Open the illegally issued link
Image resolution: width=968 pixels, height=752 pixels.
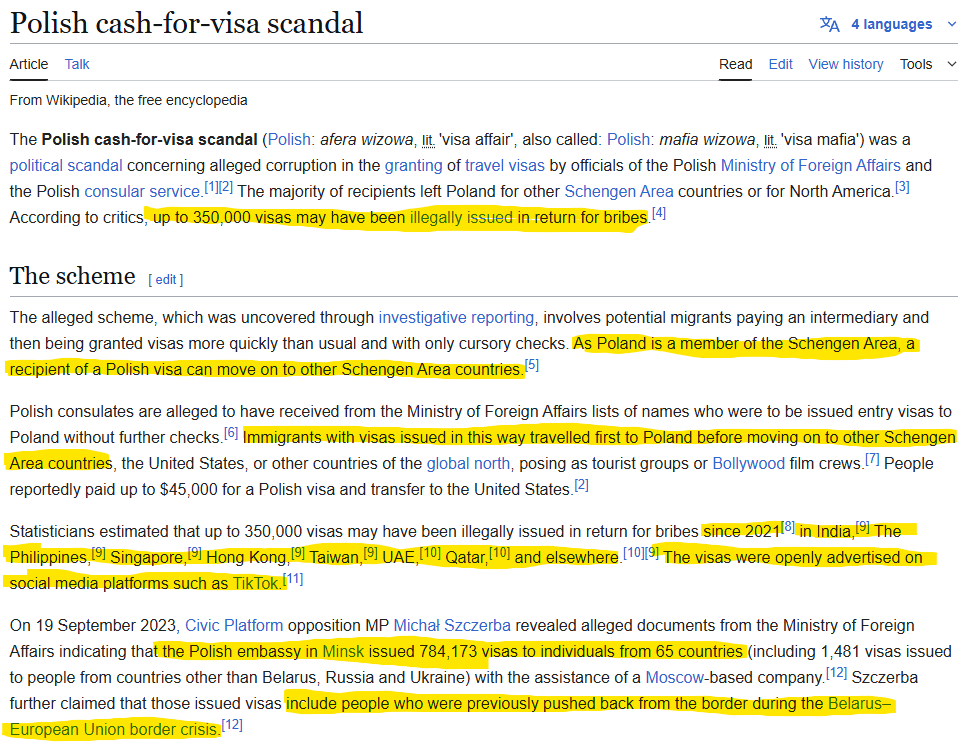(461, 217)
